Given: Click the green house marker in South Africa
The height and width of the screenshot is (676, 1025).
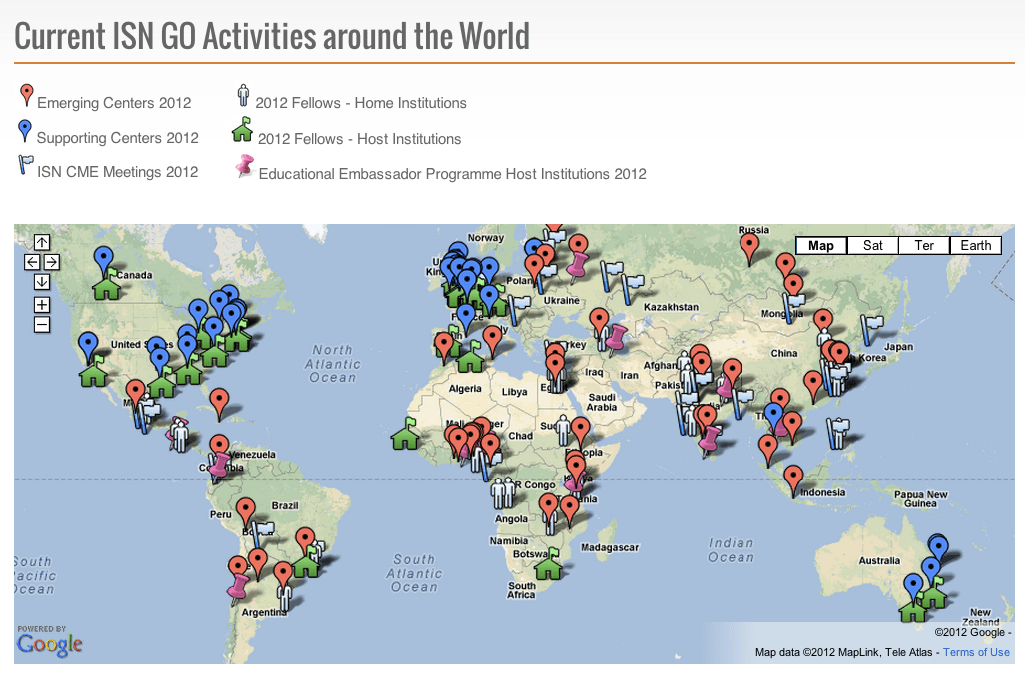Looking at the screenshot, I should (548, 566).
